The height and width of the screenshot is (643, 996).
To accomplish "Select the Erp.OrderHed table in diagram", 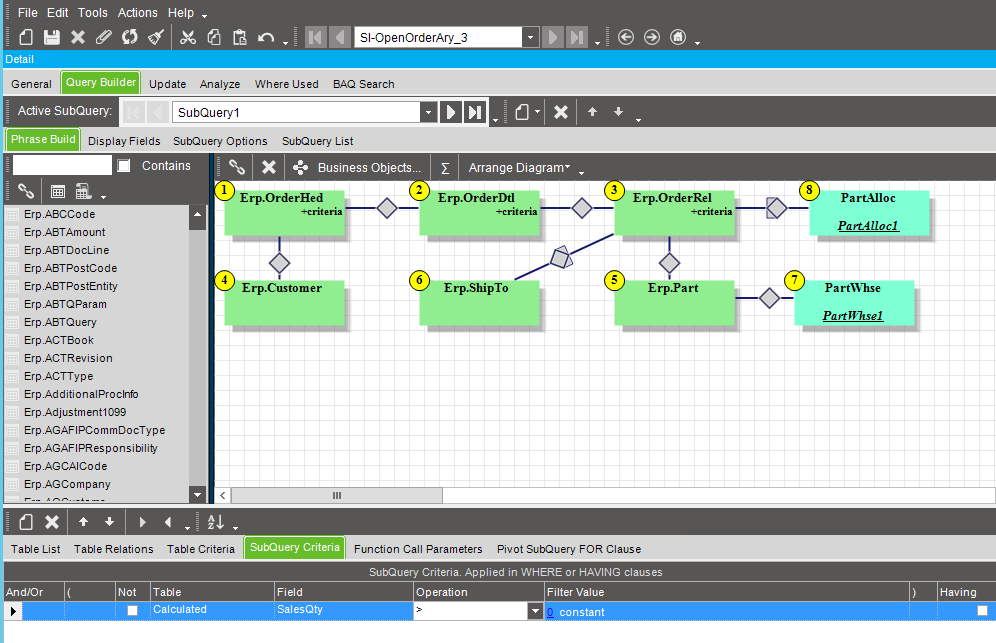I will pyautogui.click(x=285, y=213).
